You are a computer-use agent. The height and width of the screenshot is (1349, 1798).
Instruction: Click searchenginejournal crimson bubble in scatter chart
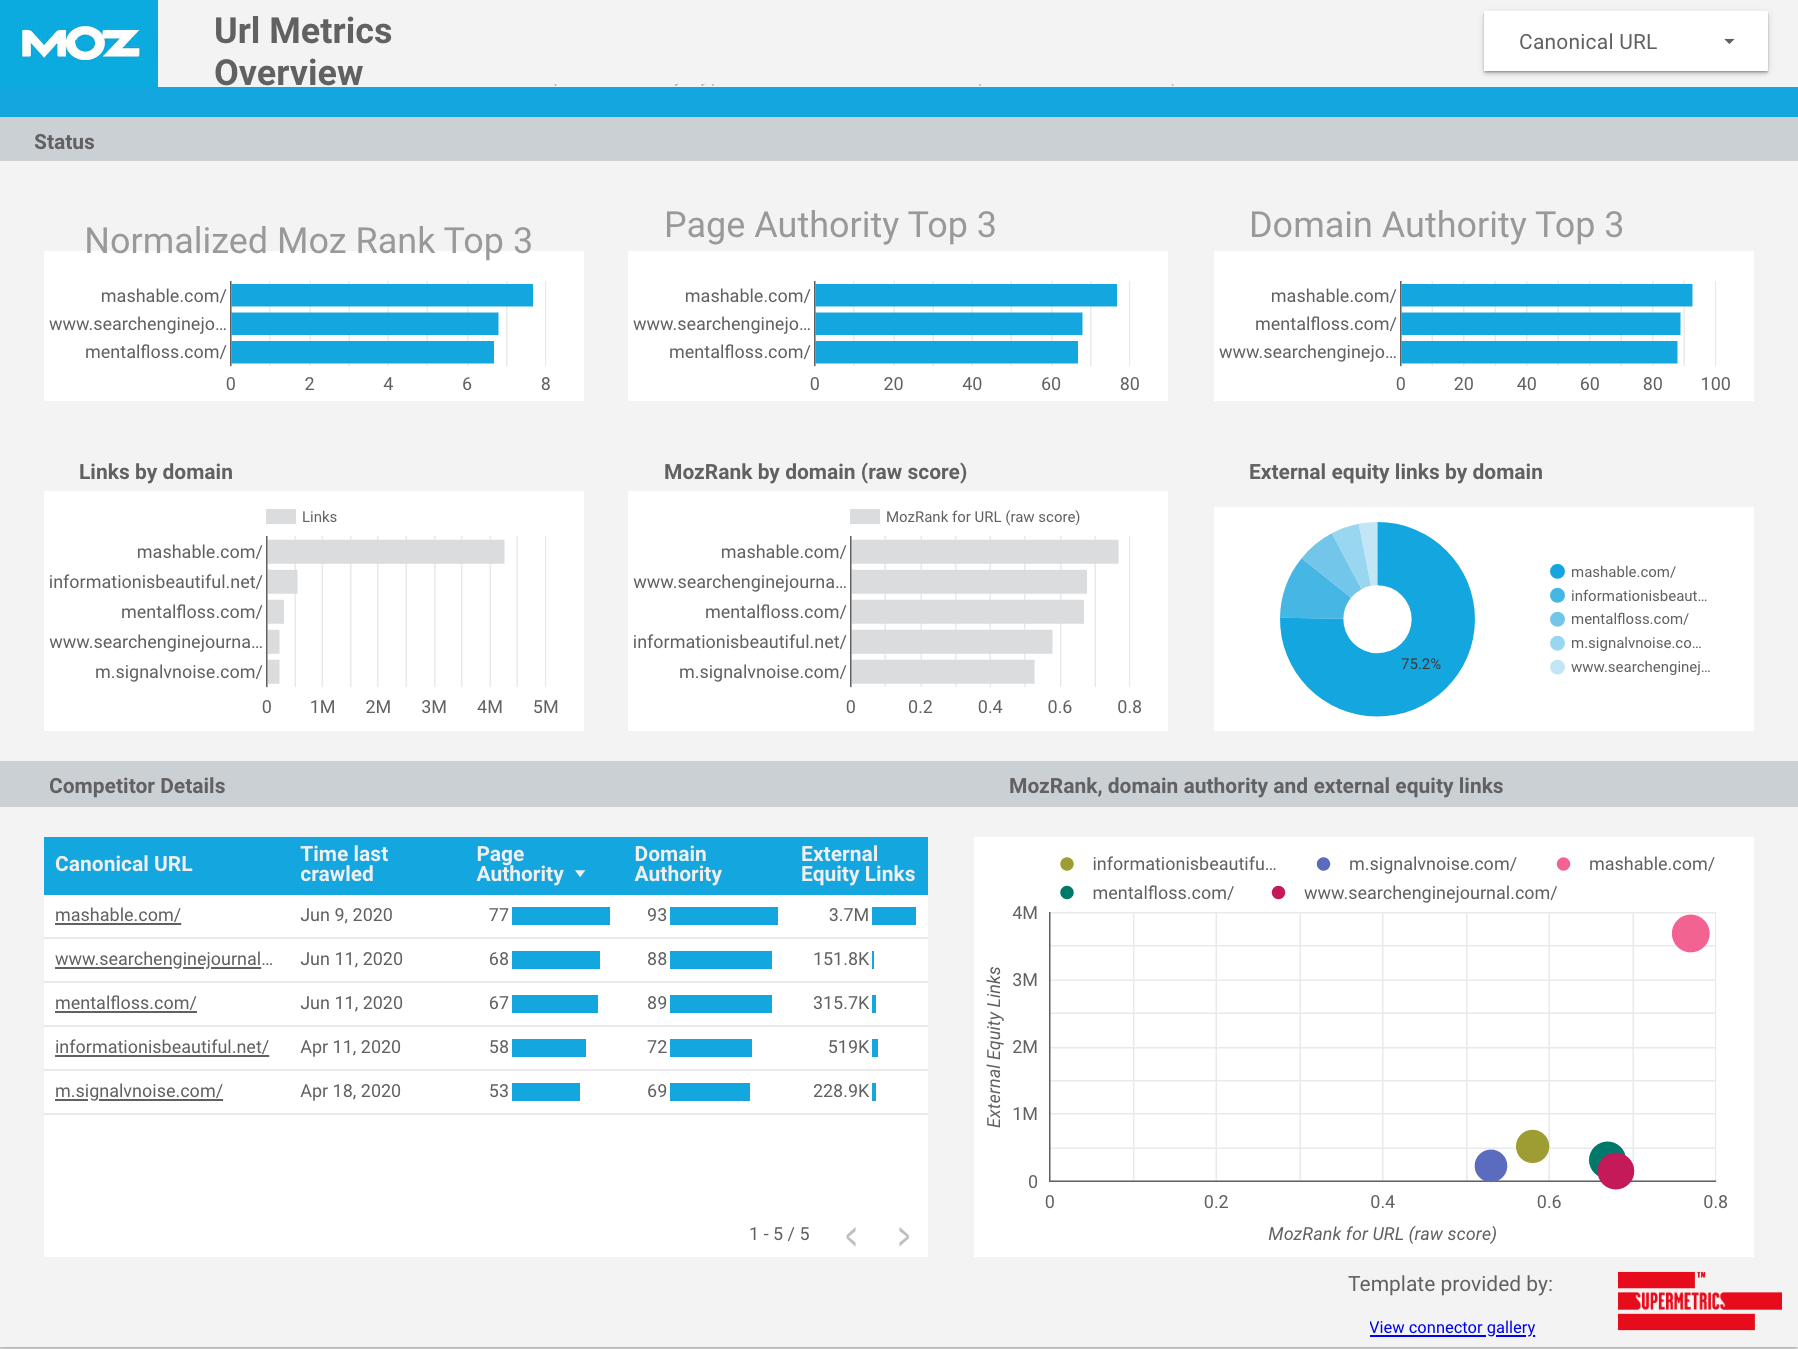(1616, 1170)
